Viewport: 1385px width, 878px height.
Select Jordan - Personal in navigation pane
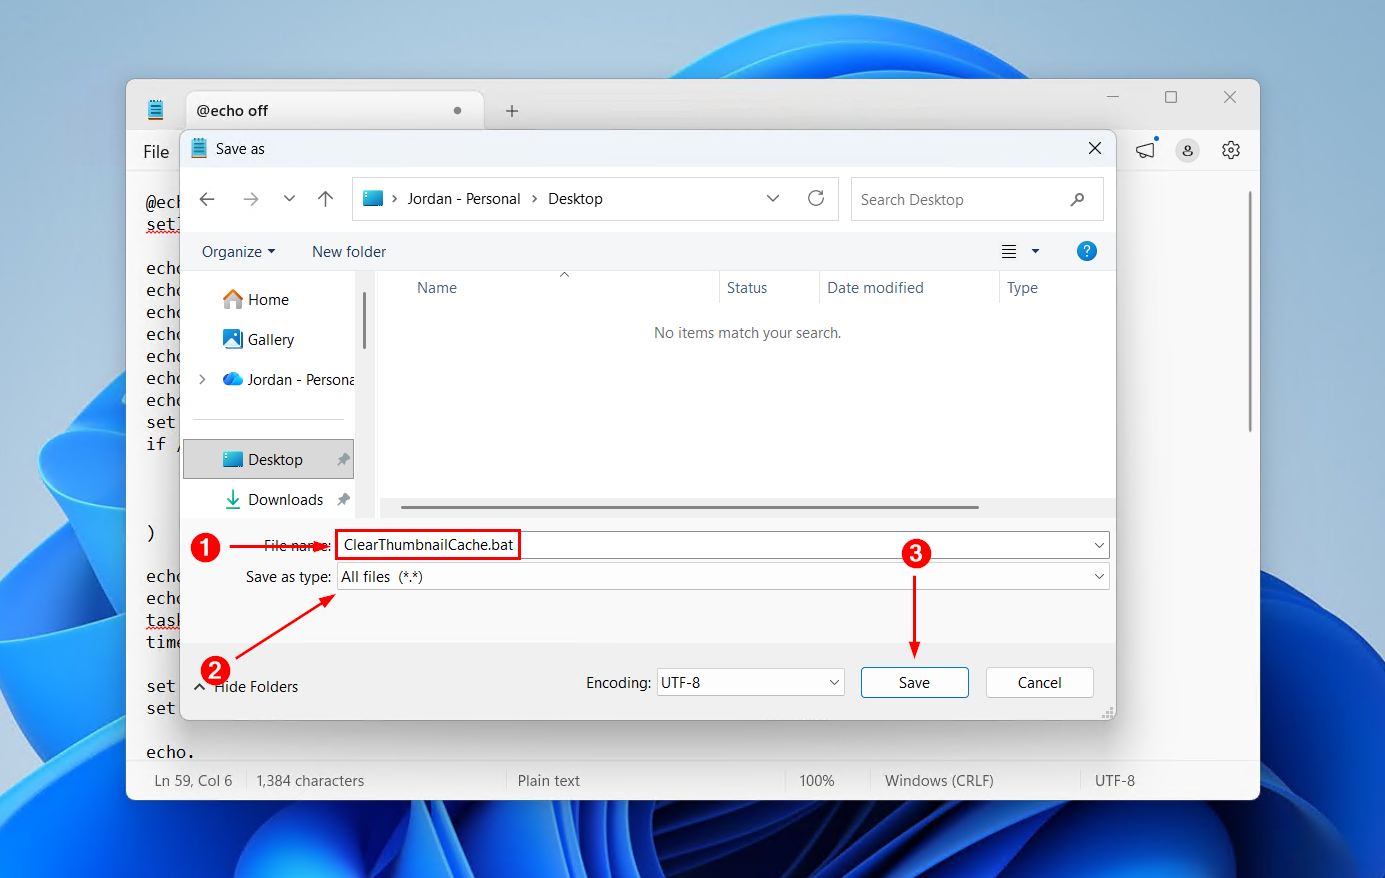point(288,380)
